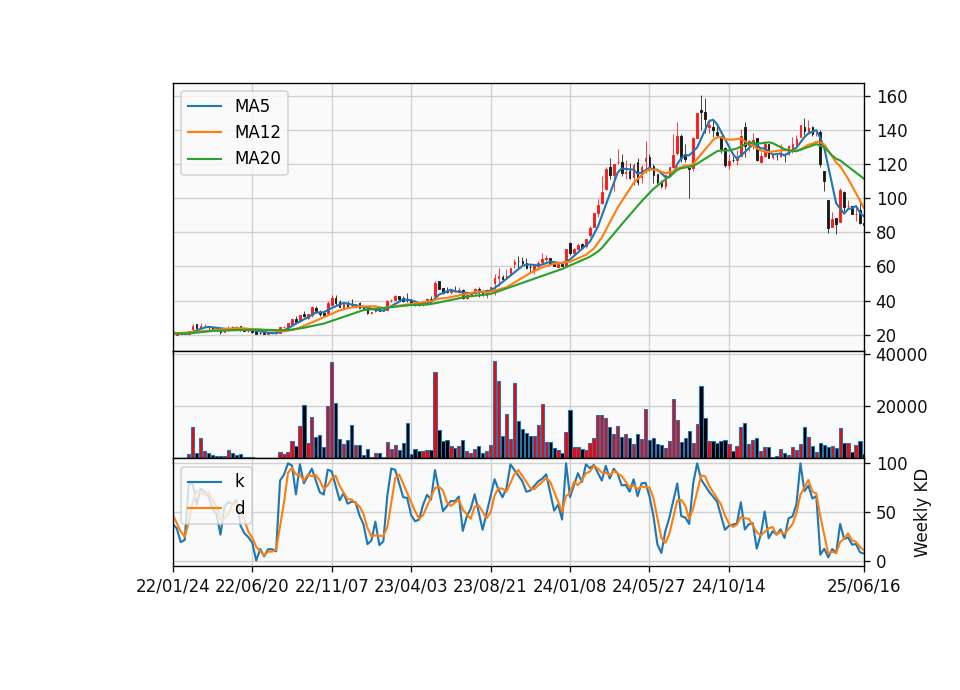Click the 100 price axis label in price panel
This screenshot has width=960, height=690.
tap(892, 199)
